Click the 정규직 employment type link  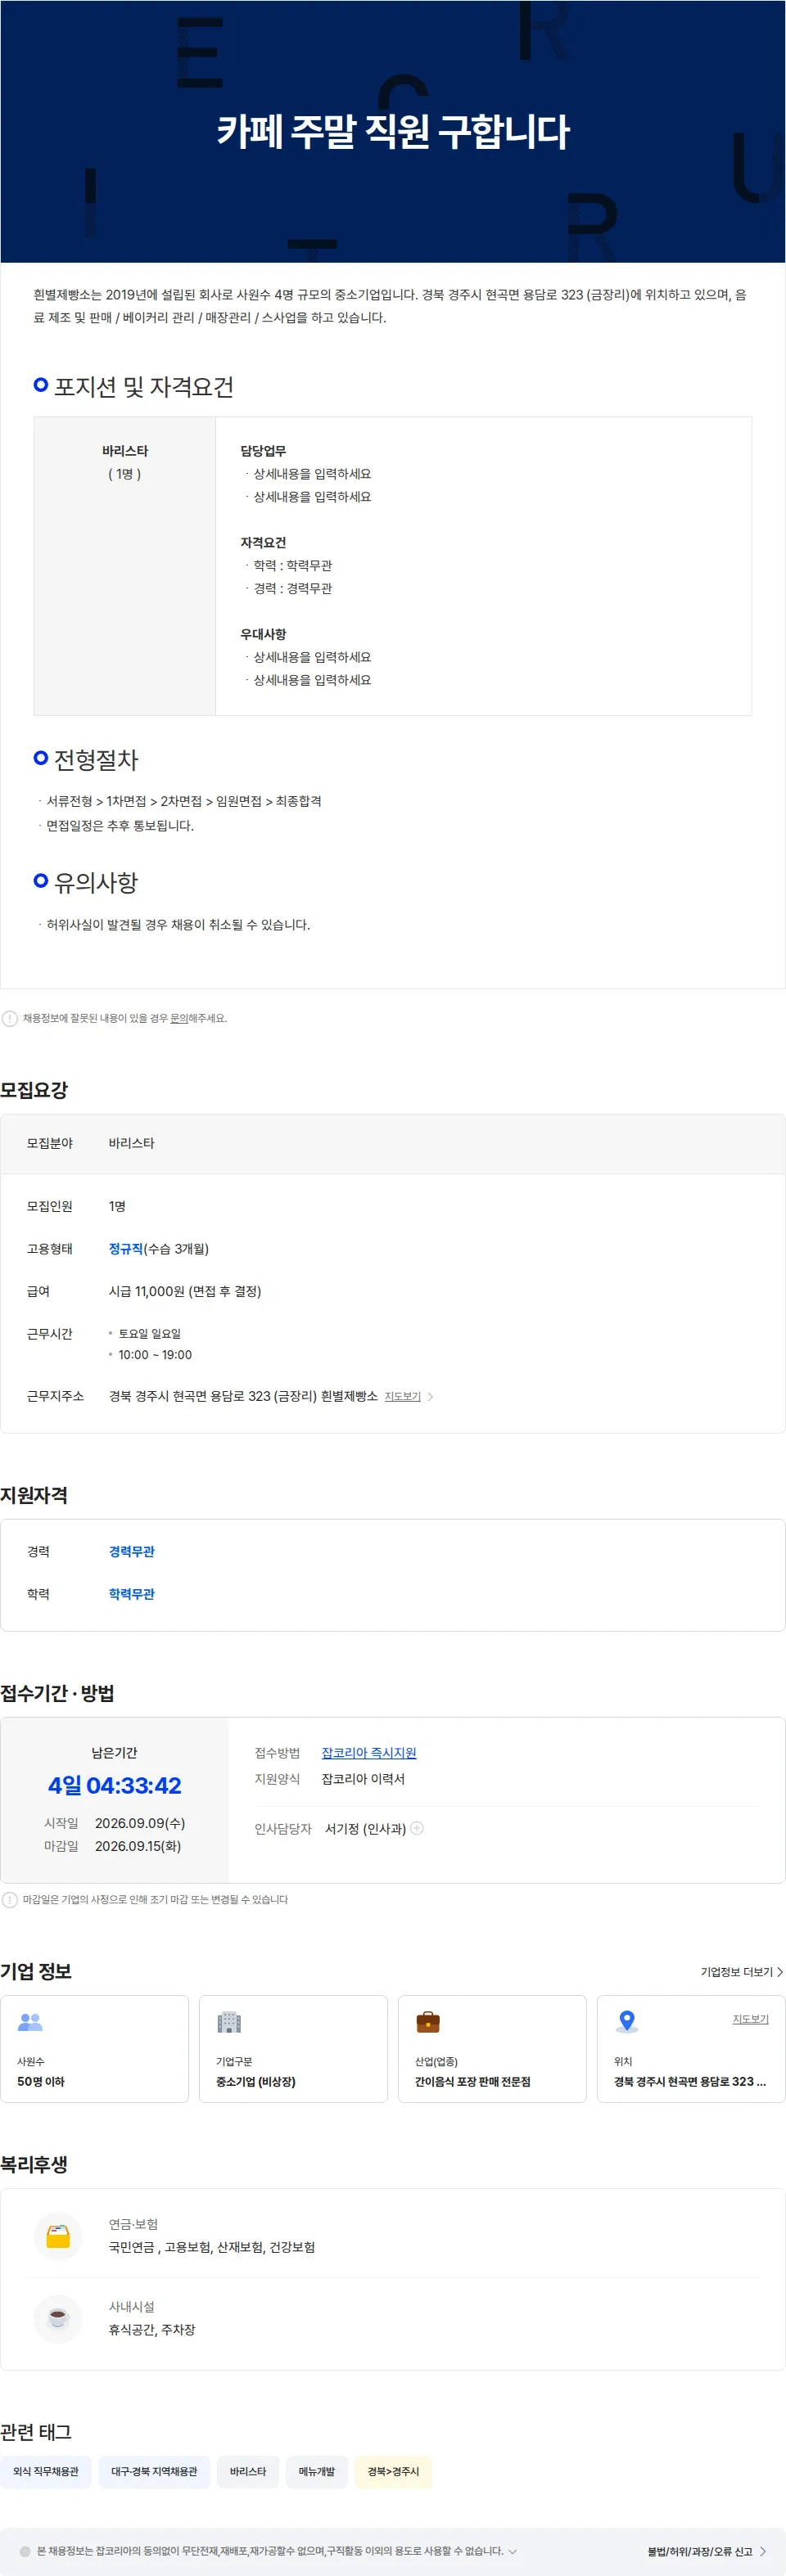(126, 1249)
